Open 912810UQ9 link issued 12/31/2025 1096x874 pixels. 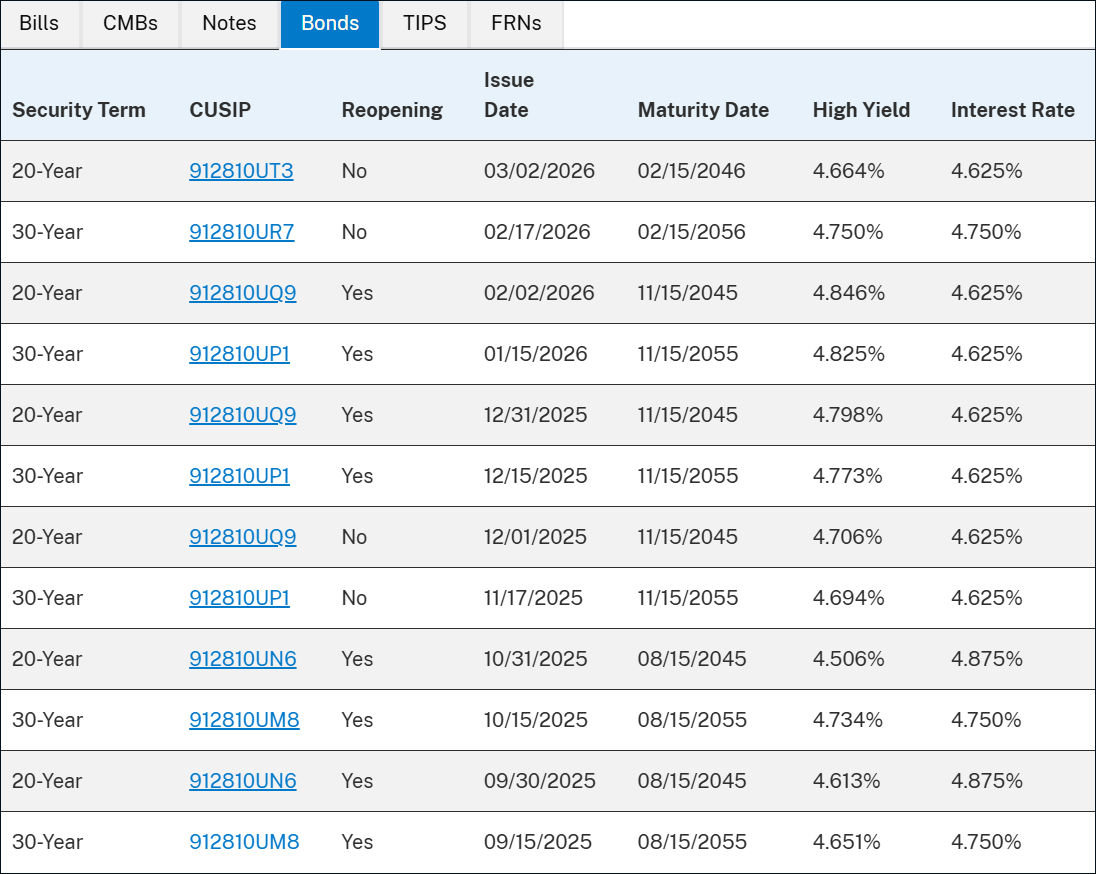[x=242, y=415]
